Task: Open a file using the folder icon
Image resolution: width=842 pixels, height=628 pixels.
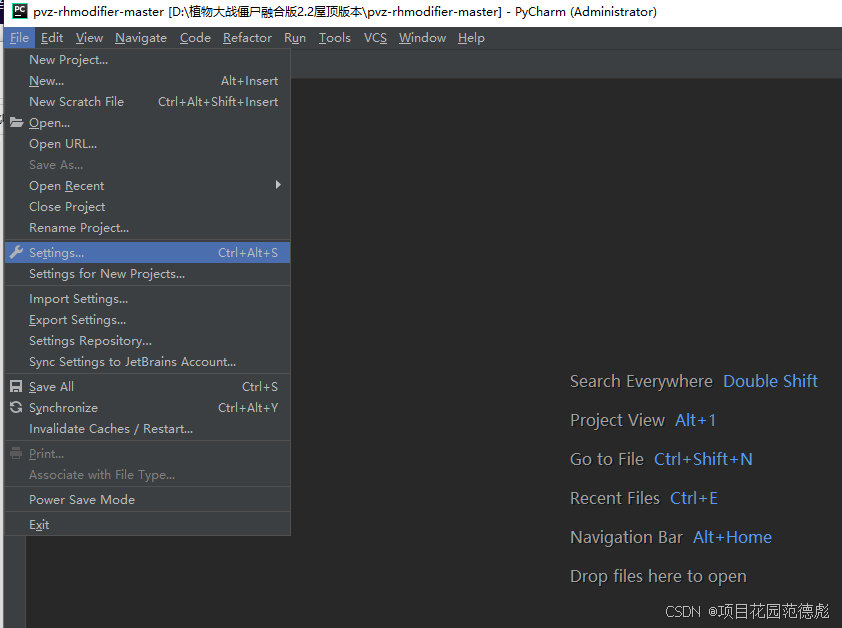Action: point(16,122)
